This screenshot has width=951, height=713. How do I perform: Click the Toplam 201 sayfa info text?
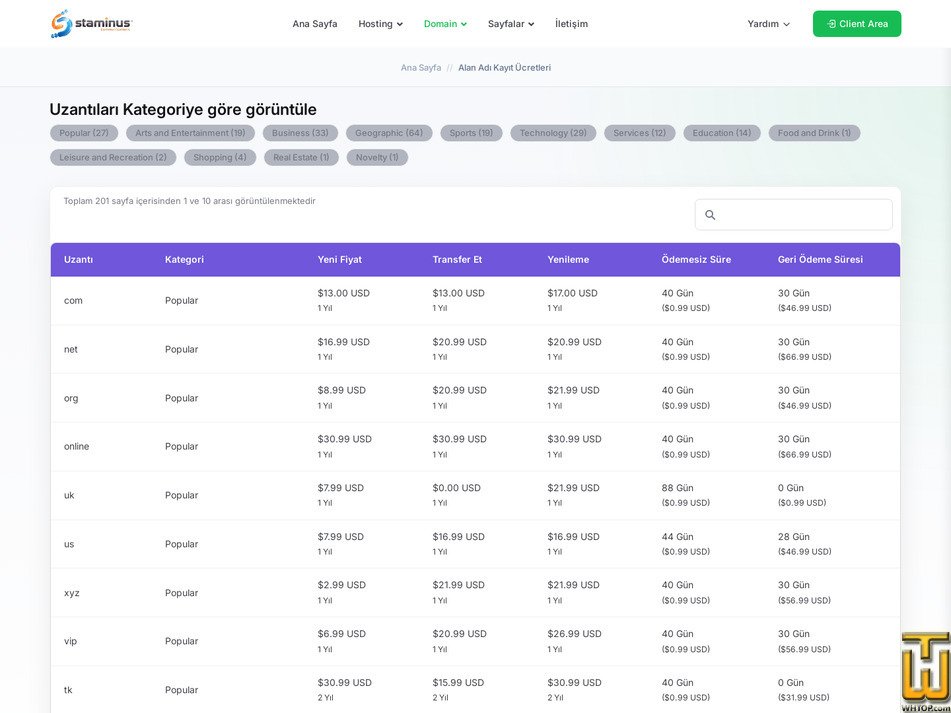coord(190,201)
